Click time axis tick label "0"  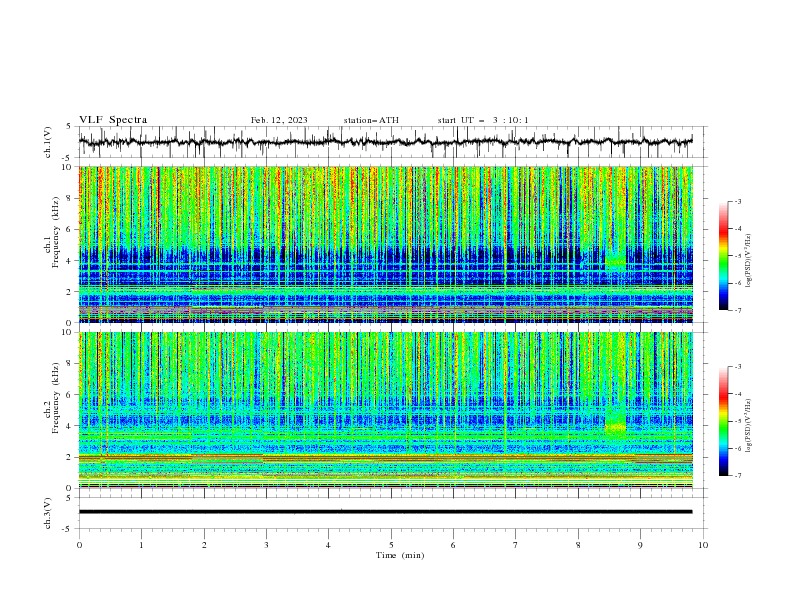click(x=79, y=545)
